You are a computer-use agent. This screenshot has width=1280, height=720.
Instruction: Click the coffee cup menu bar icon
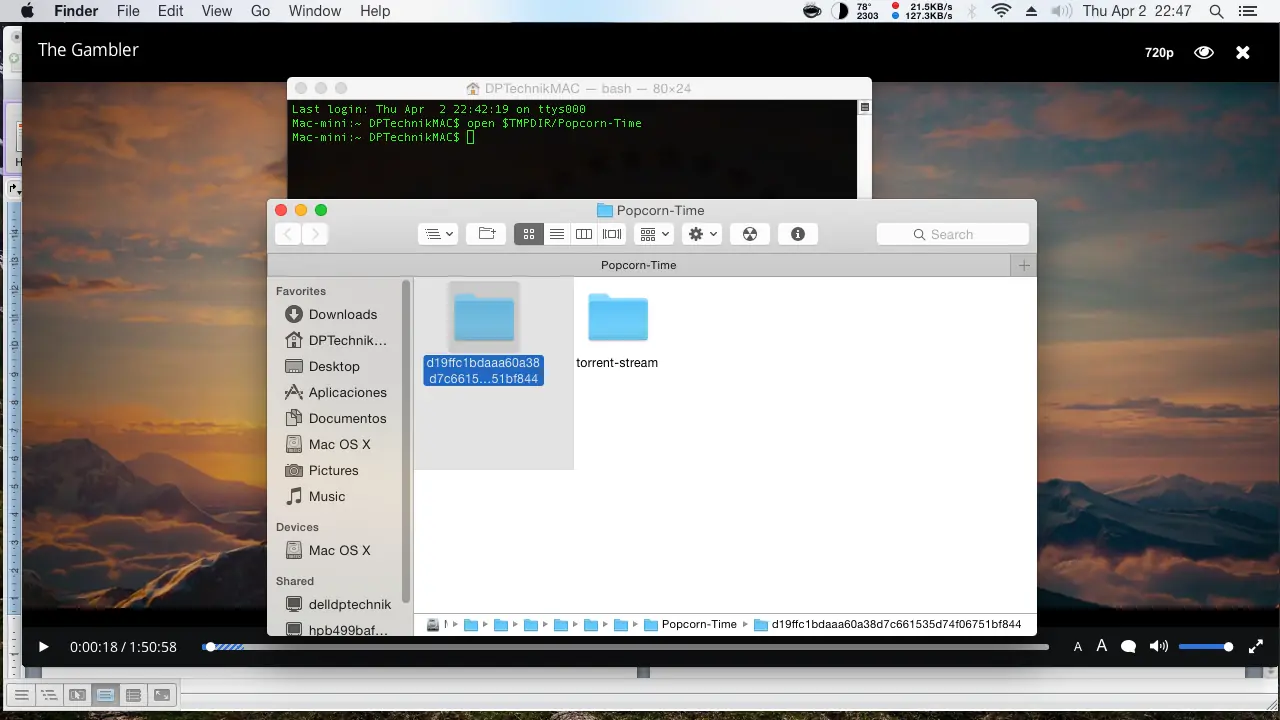click(813, 11)
